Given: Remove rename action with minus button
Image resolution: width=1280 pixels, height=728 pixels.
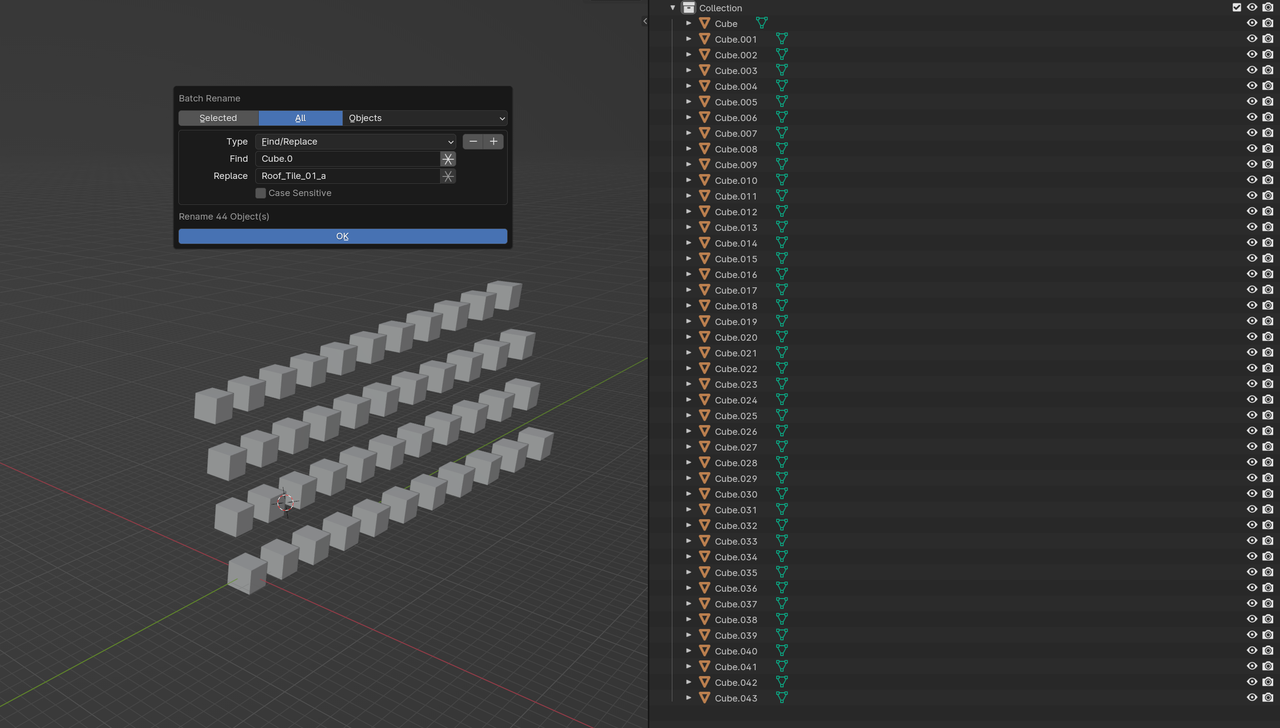Looking at the screenshot, I should coord(473,142).
